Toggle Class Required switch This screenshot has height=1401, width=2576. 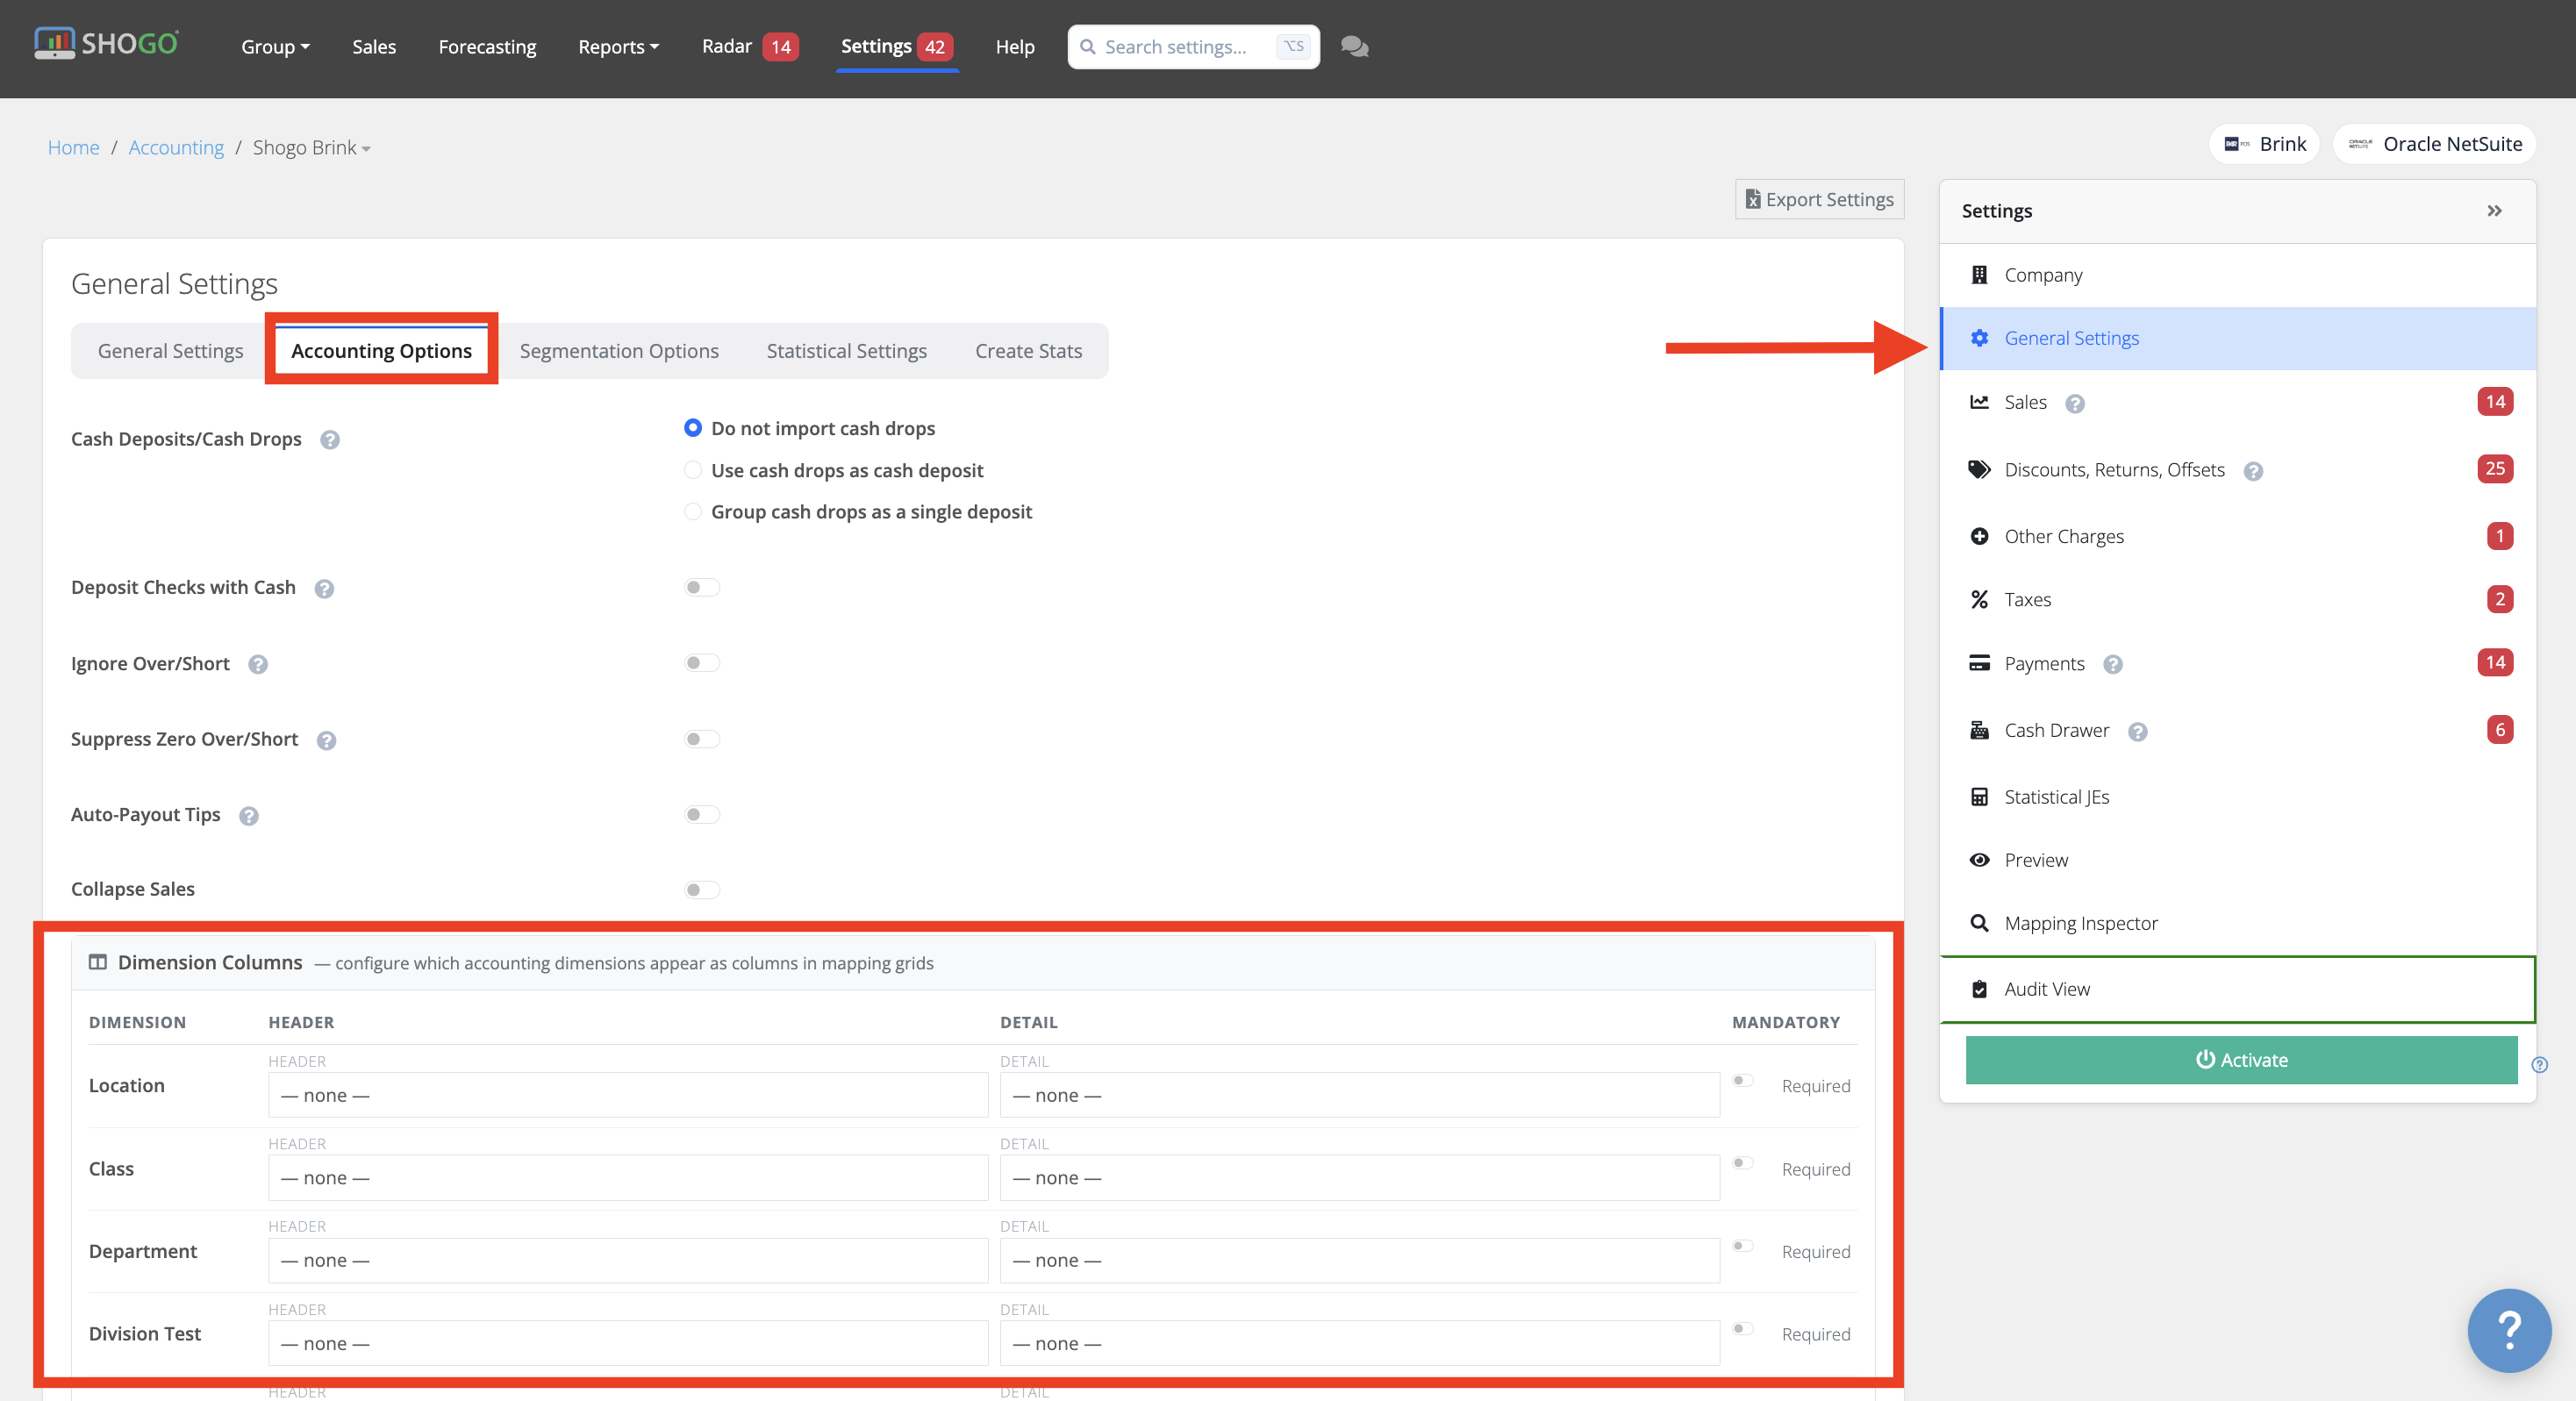[1743, 1163]
